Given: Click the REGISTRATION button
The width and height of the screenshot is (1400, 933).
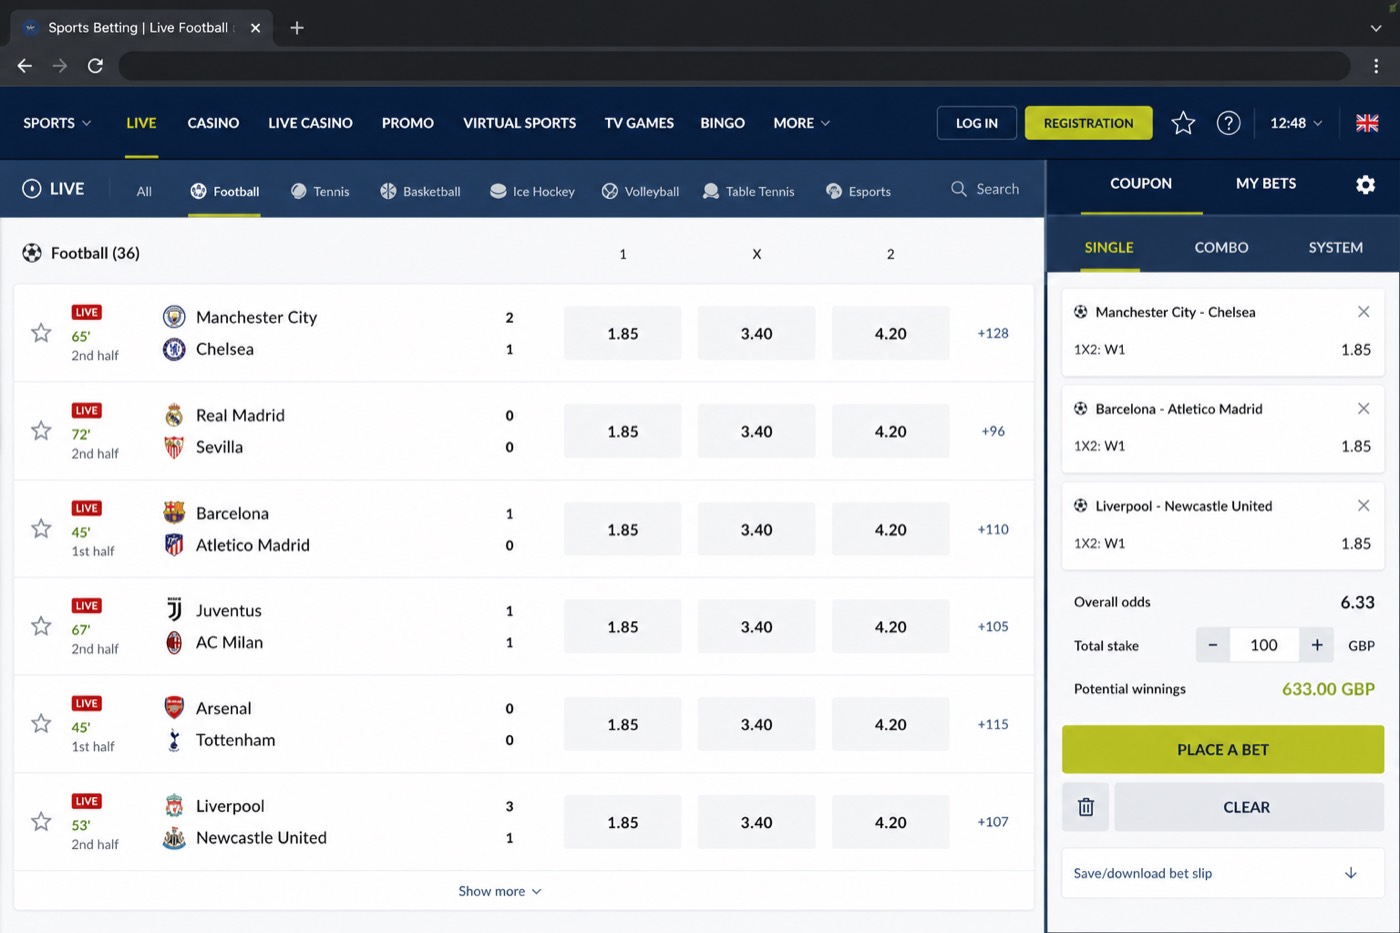Looking at the screenshot, I should [1088, 123].
